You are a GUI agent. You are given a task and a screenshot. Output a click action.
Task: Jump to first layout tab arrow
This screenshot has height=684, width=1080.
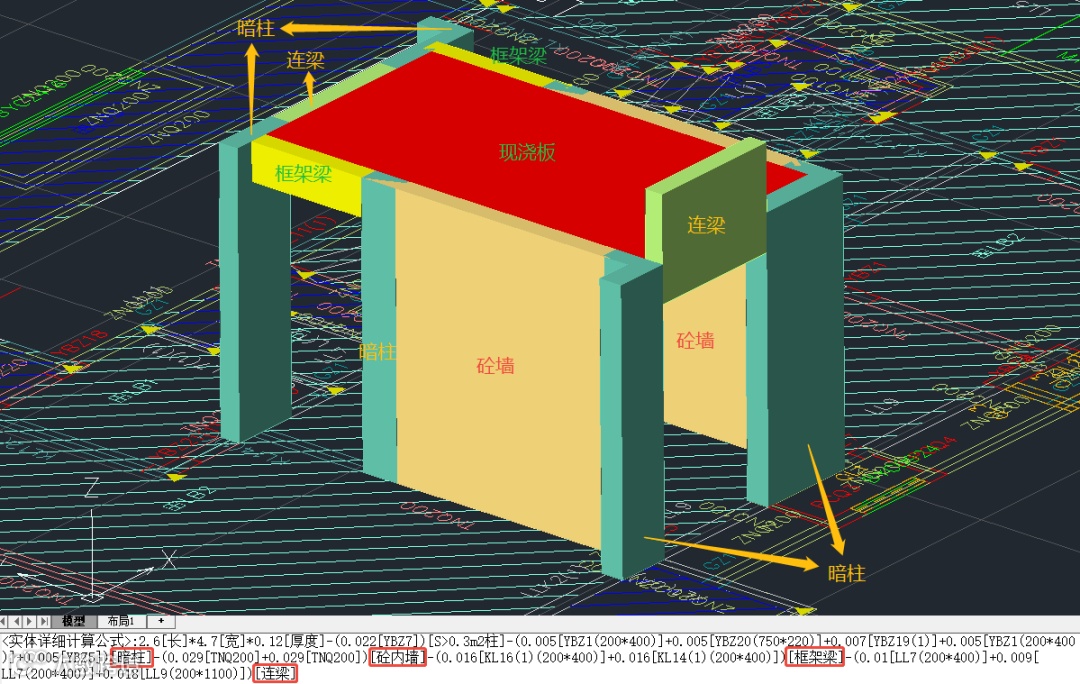pos(4,621)
